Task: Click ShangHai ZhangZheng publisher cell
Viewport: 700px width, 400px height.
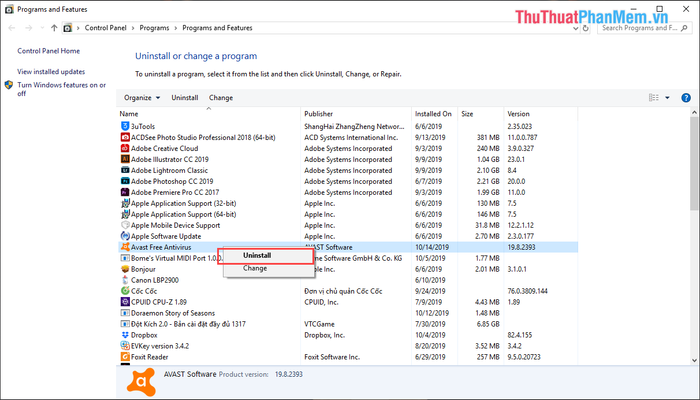Action: coord(354,126)
